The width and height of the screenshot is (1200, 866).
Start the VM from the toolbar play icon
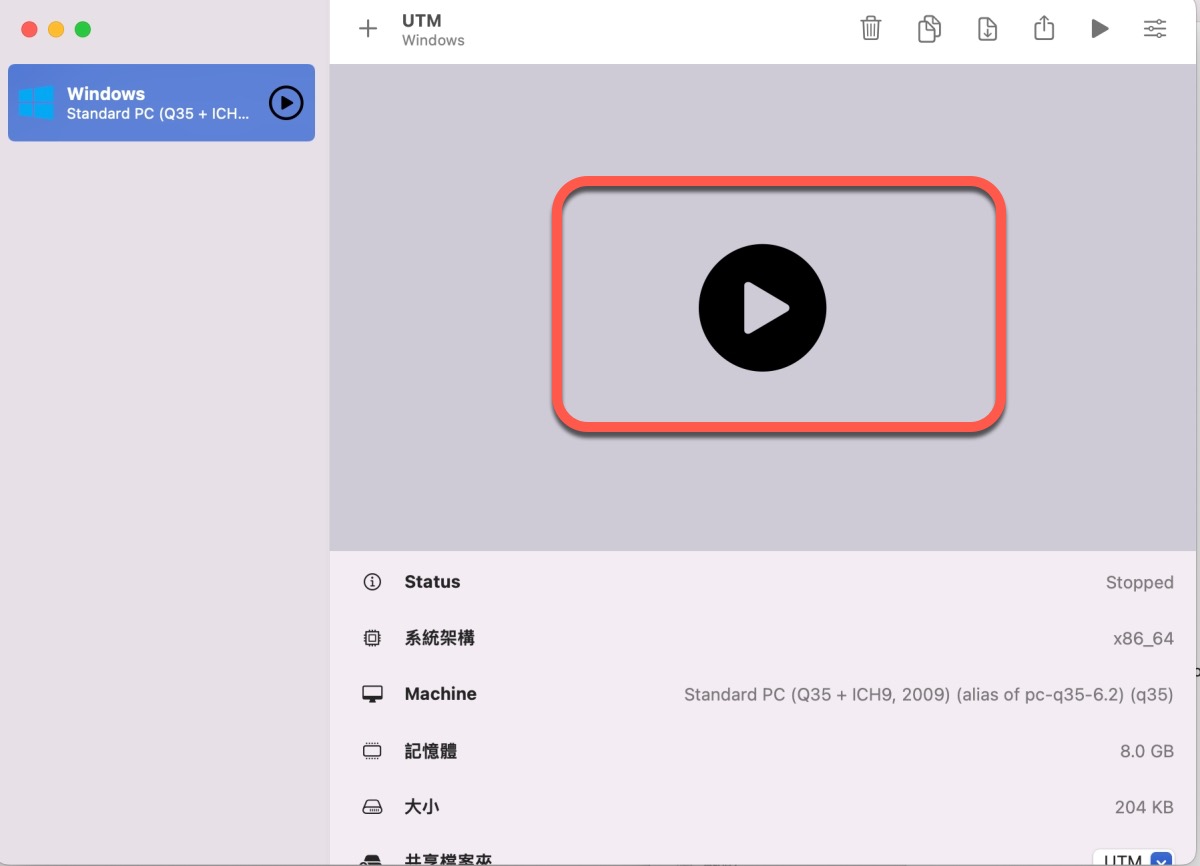tap(1100, 29)
